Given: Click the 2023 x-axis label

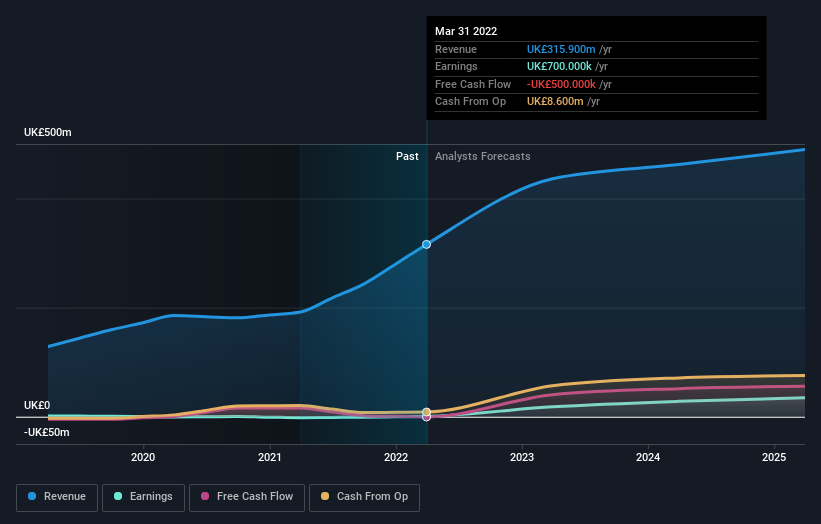Looking at the screenshot, I should pos(522,458).
